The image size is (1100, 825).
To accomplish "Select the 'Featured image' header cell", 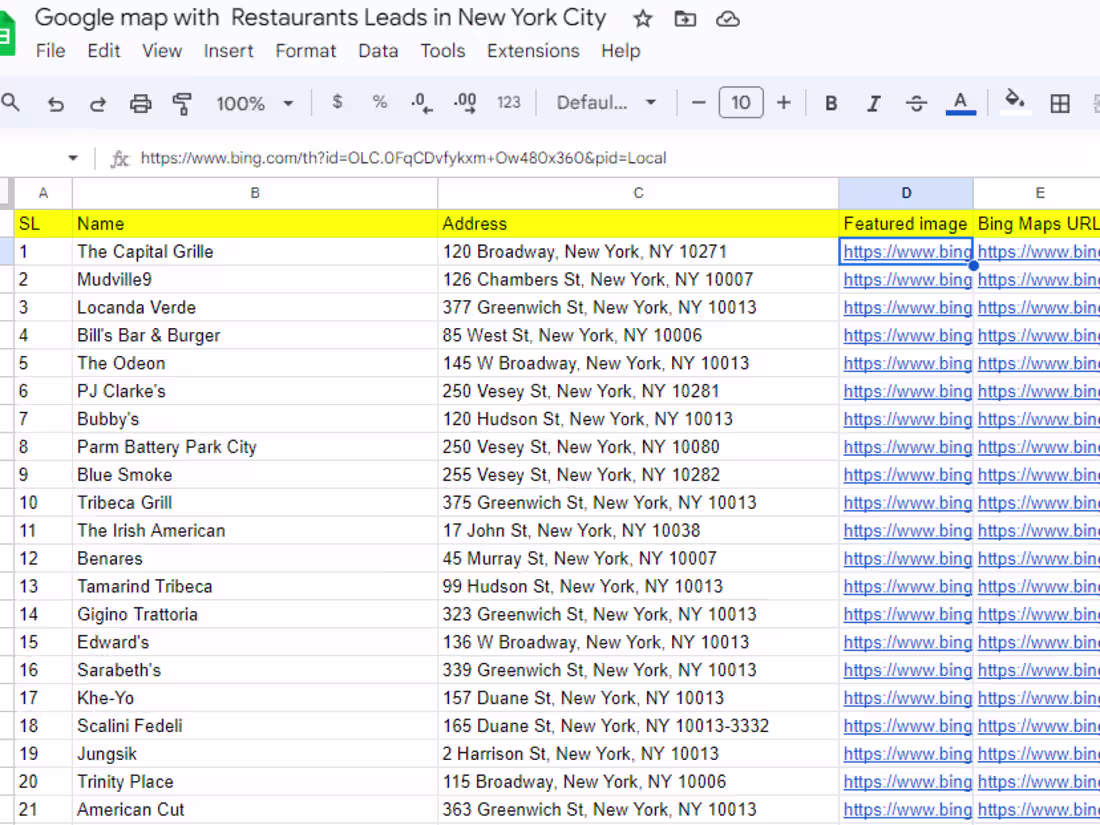I will tap(906, 224).
